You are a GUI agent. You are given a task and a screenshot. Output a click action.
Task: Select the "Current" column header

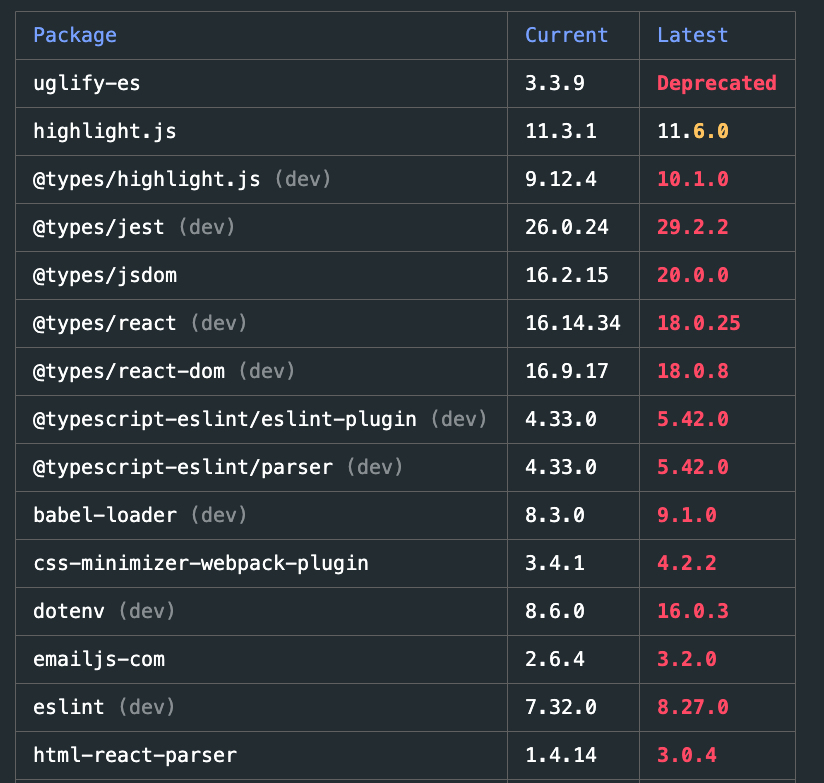tap(566, 35)
